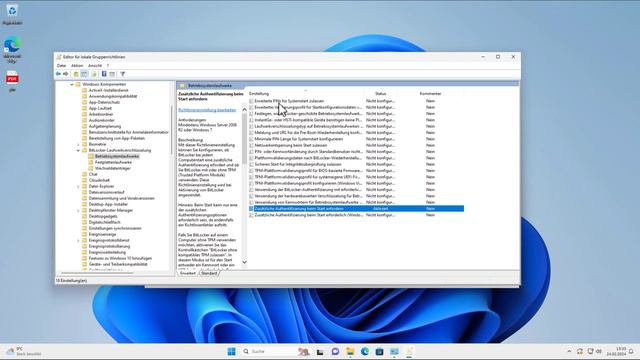The image size is (640, 360).
Task: Click the taskbar clock and date
Action: click(616, 351)
